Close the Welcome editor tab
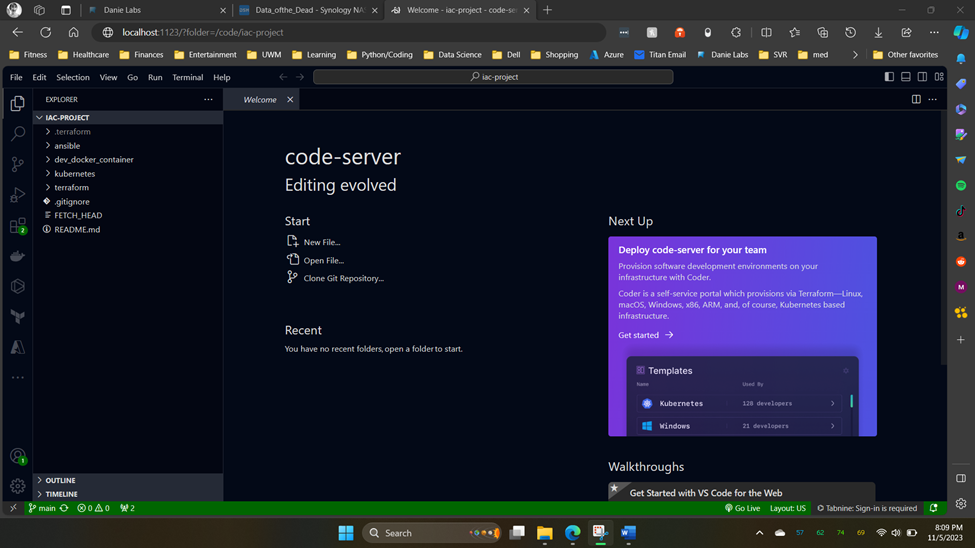 coord(290,100)
